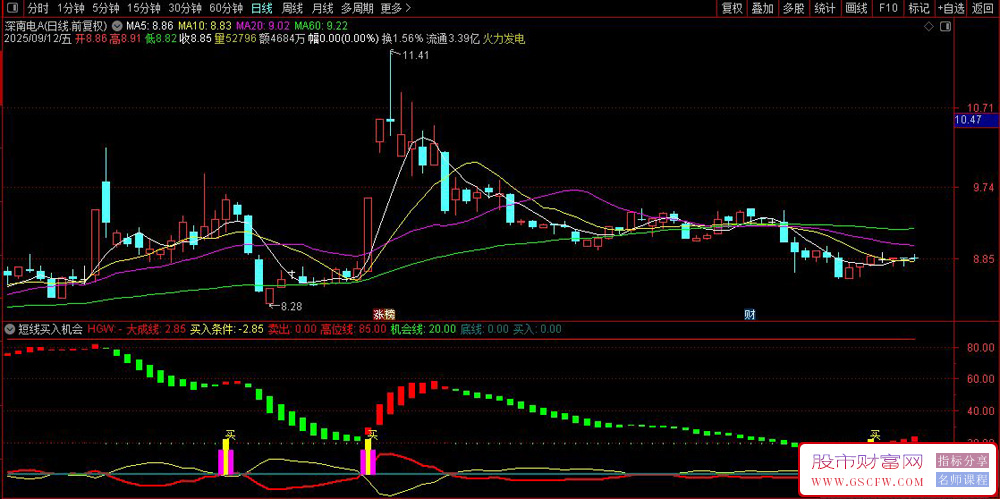This screenshot has height=499, width=1000.
Task: Click the 叠加 overlay button
Action: point(763,8)
